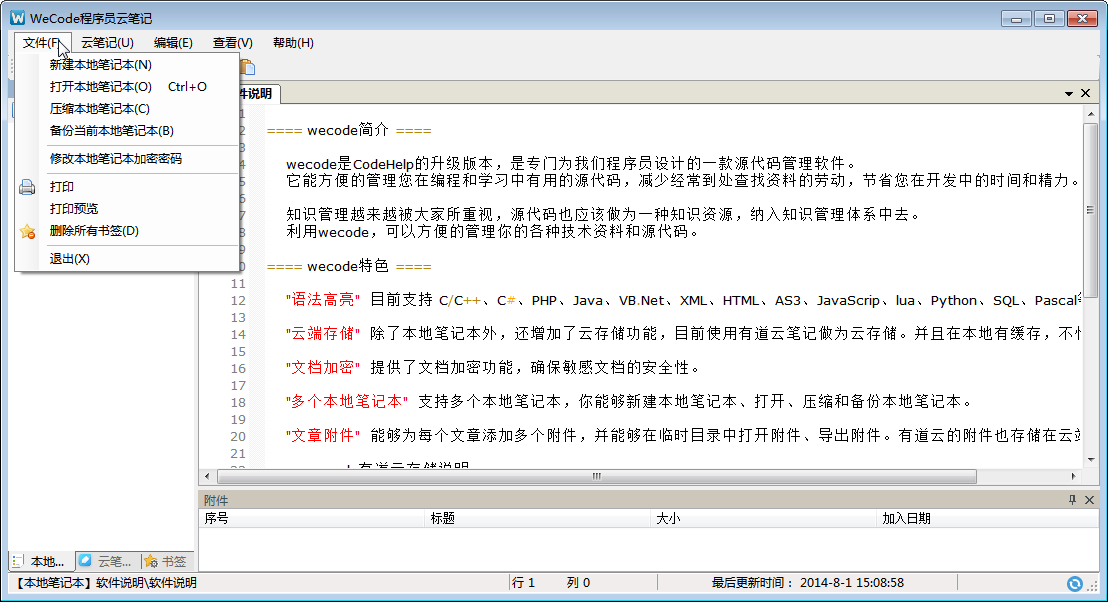Click status bar path 【本地笔记本】软件说明\软件说明
Viewport: 1108px width, 602px height.
pos(105,583)
